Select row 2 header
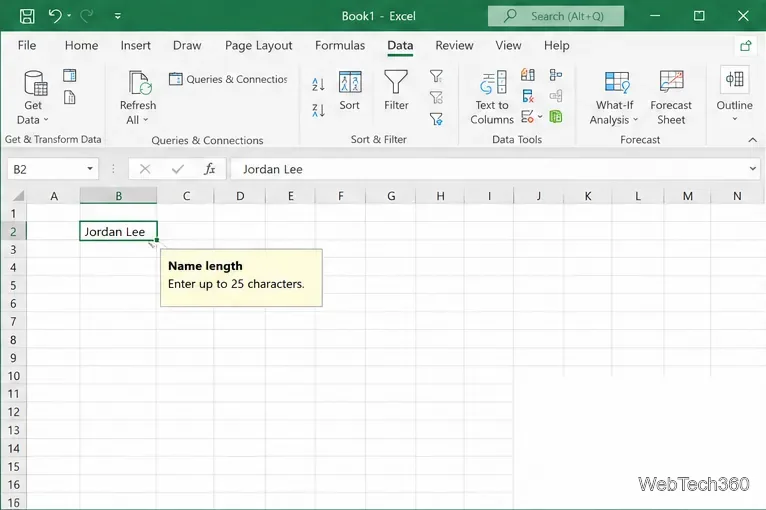This screenshot has height=510, width=766. coord(13,232)
